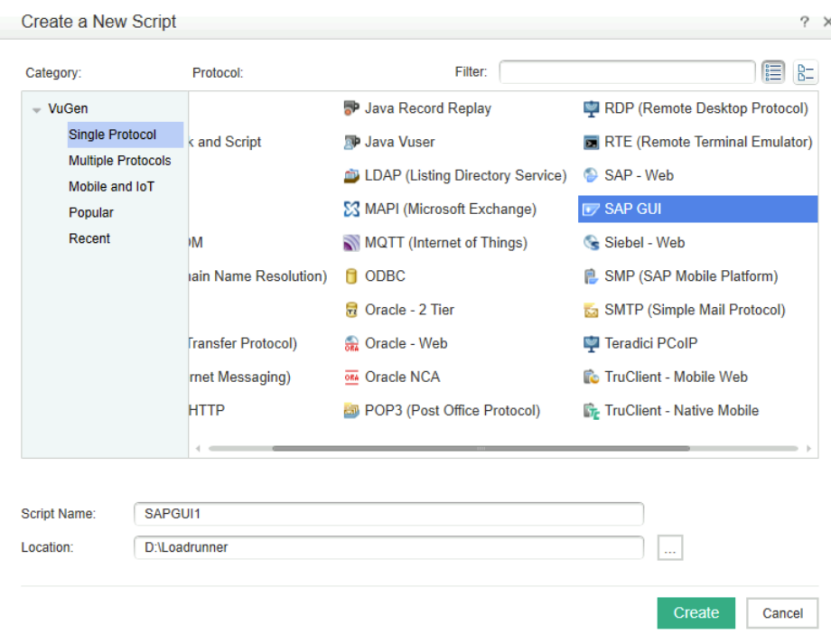
Task: Click the SMTP Simple Mail Protocol icon
Action: tap(591, 310)
